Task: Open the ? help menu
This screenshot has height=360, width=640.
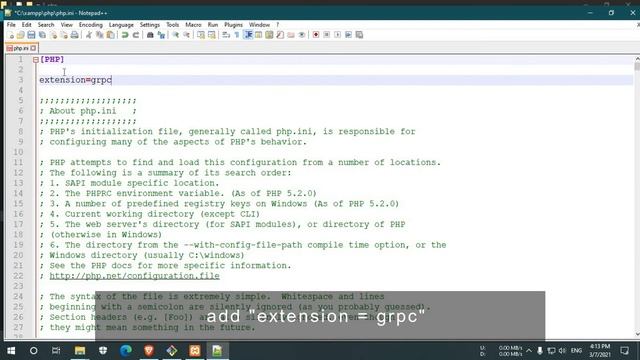Action: [x=278, y=25]
